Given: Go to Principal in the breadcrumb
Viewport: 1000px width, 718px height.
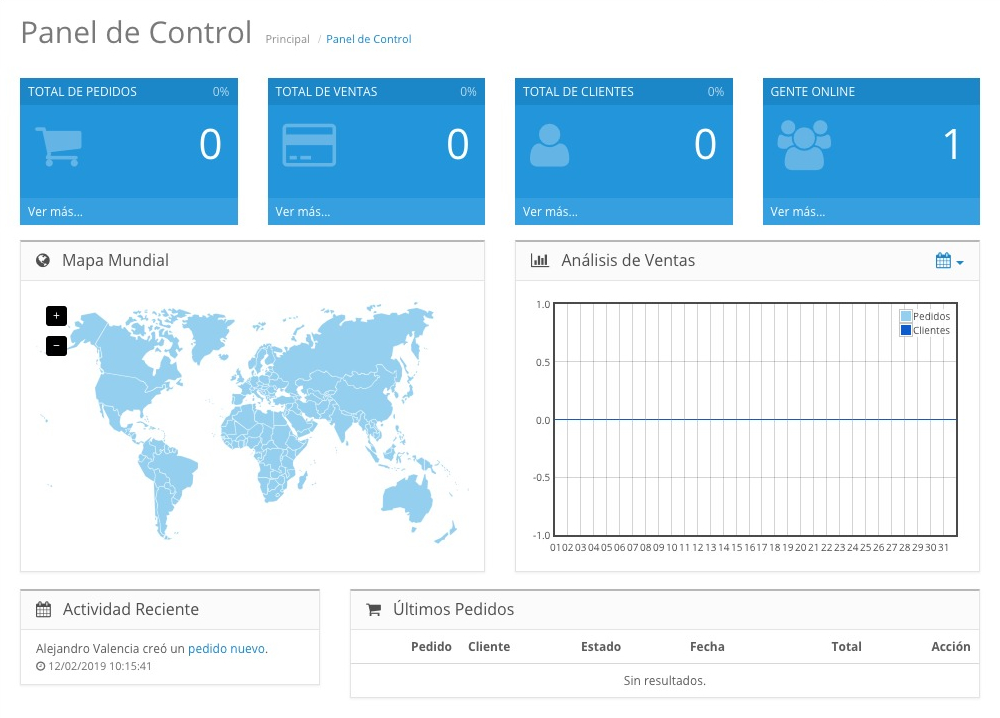Looking at the screenshot, I should pyautogui.click(x=287, y=40).
